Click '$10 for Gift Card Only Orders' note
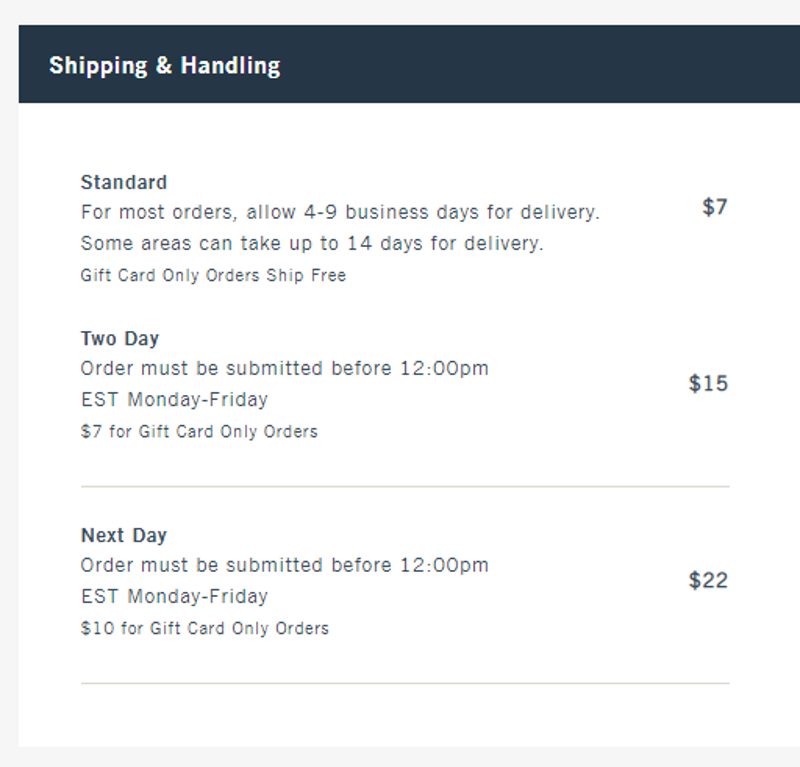 click(205, 628)
